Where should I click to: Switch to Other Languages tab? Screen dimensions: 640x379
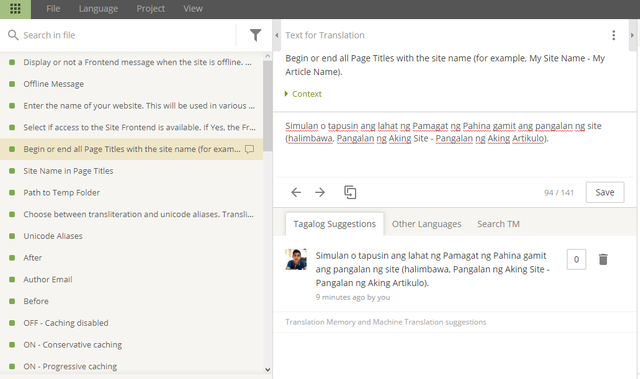427,224
